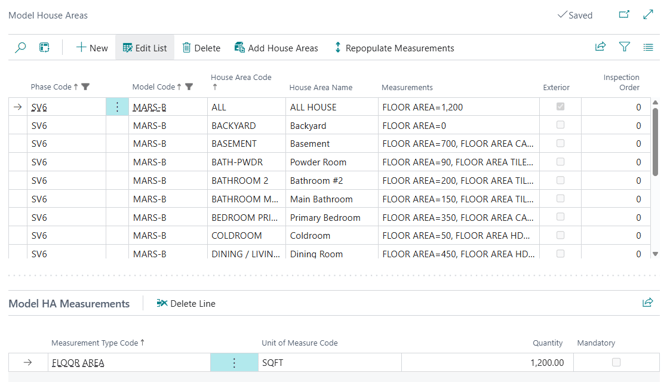Toggle Exterior checkbox for Basement row
This screenshot has height=382, width=670.
pyautogui.click(x=560, y=143)
